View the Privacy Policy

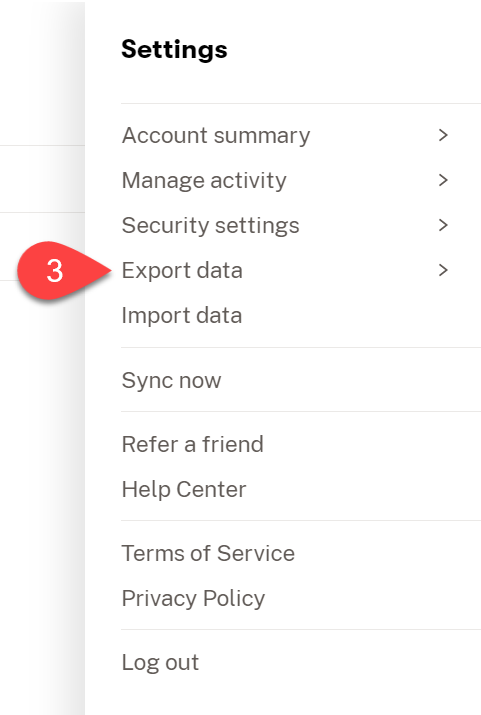tap(193, 598)
